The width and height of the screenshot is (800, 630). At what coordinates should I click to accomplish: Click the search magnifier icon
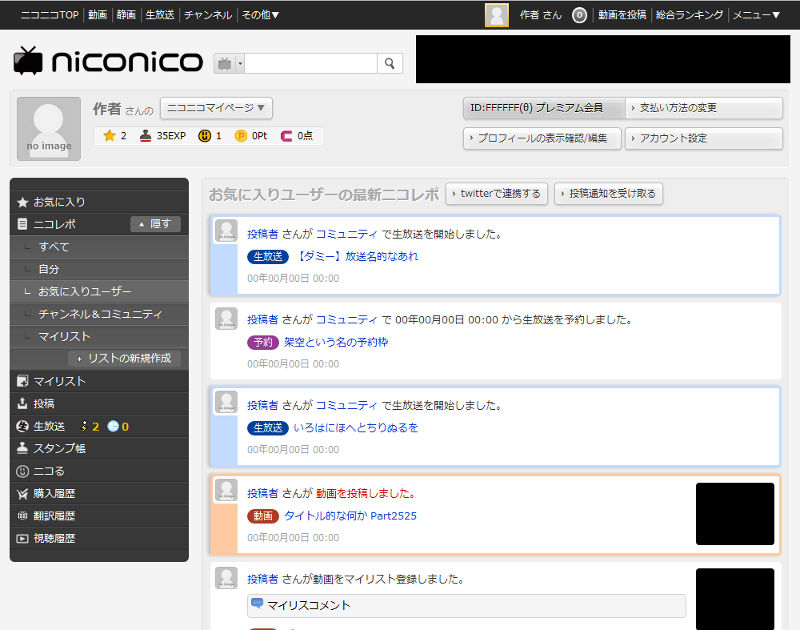pos(390,61)
